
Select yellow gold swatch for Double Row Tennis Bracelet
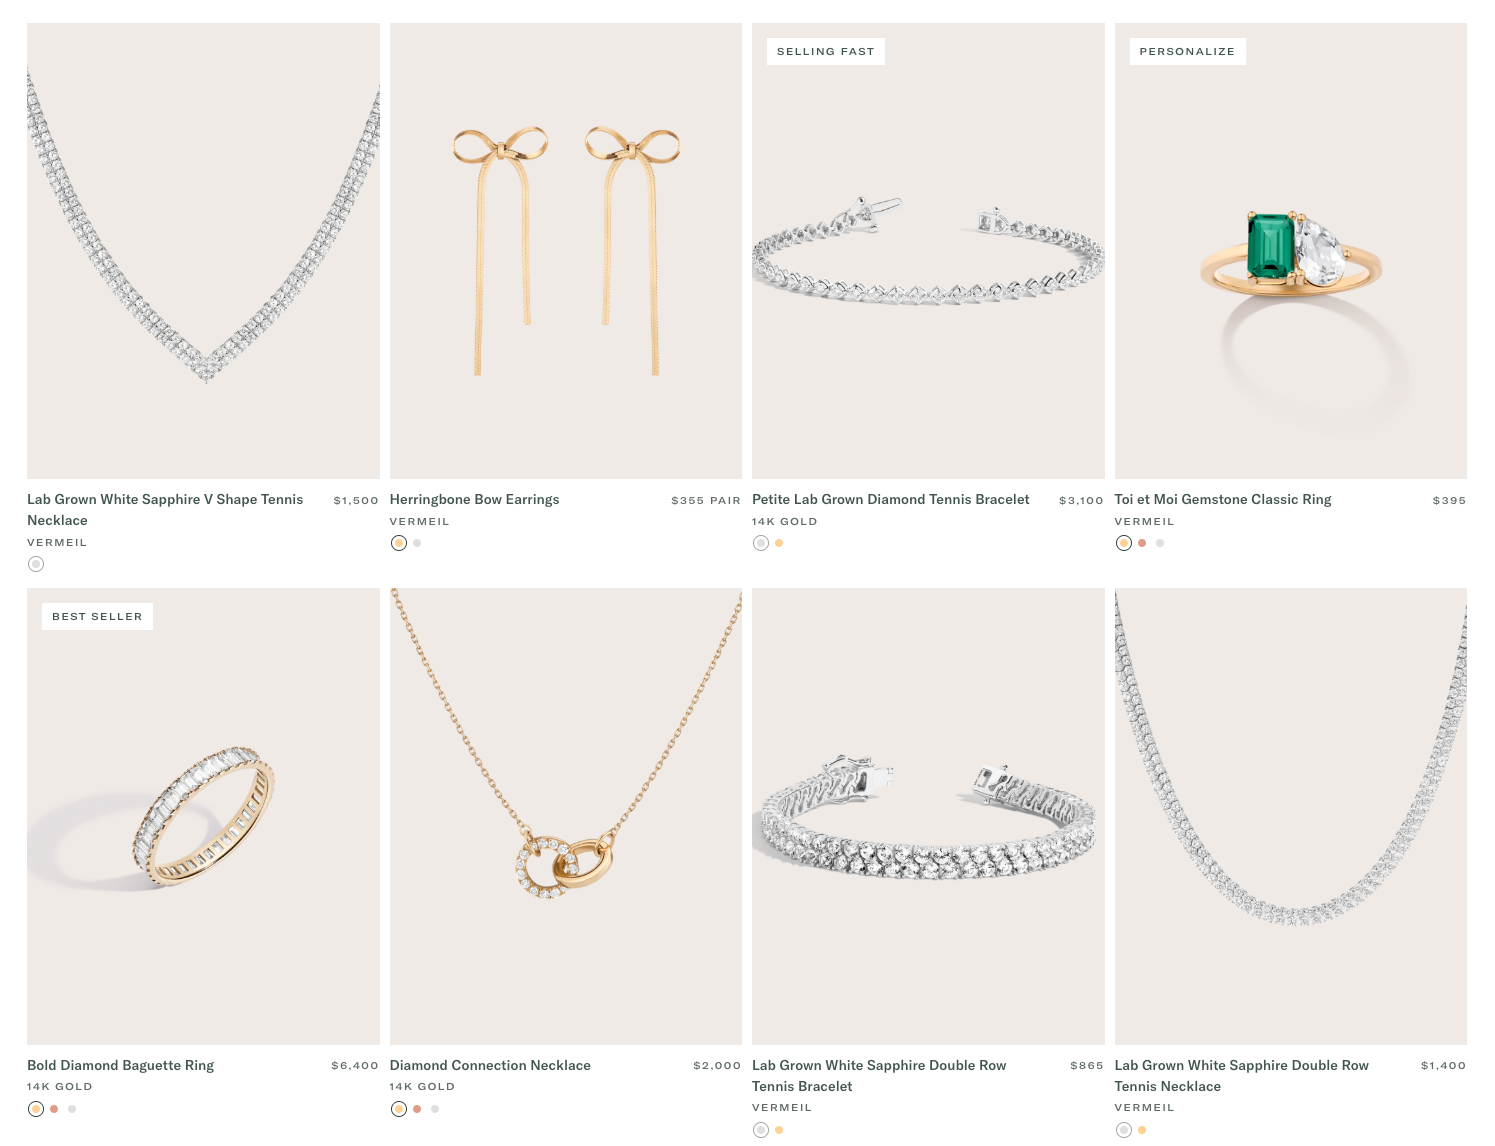[779, 1130]
